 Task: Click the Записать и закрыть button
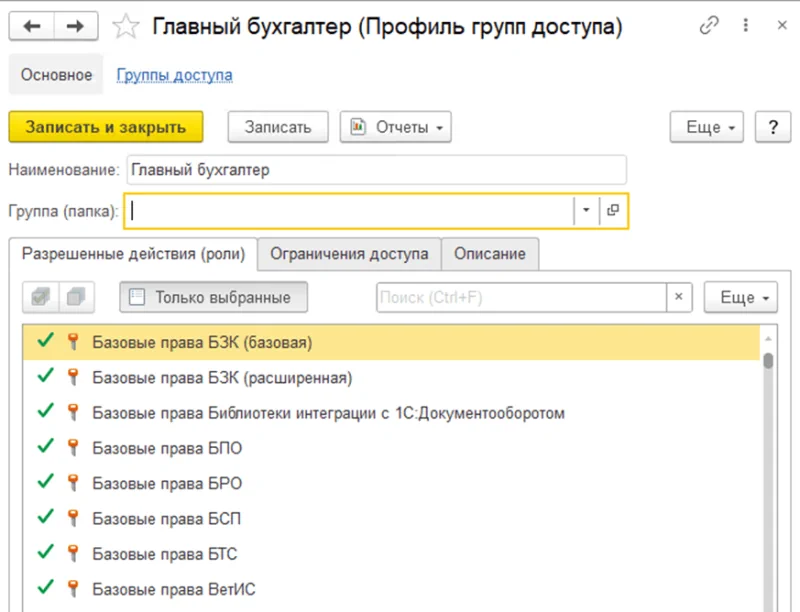[x=109, y=127]
